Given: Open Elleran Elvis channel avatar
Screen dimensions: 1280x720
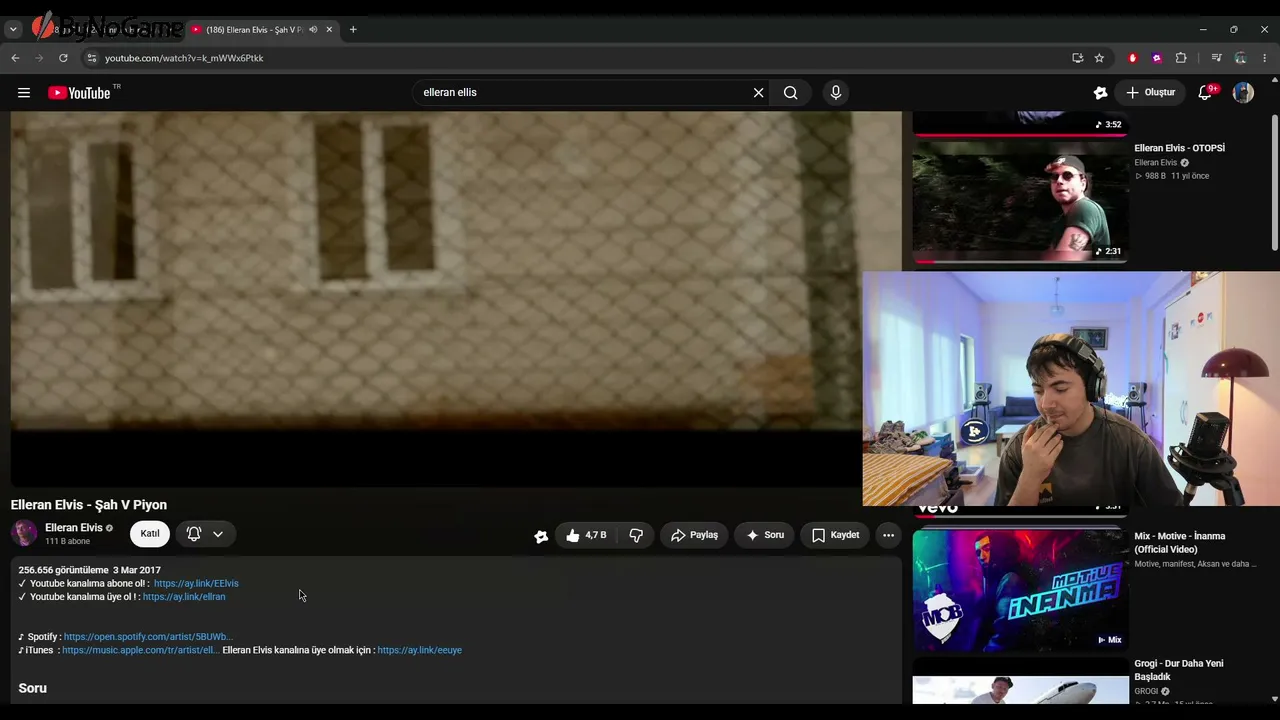Looking at the screenshot, I should (24, 534).
